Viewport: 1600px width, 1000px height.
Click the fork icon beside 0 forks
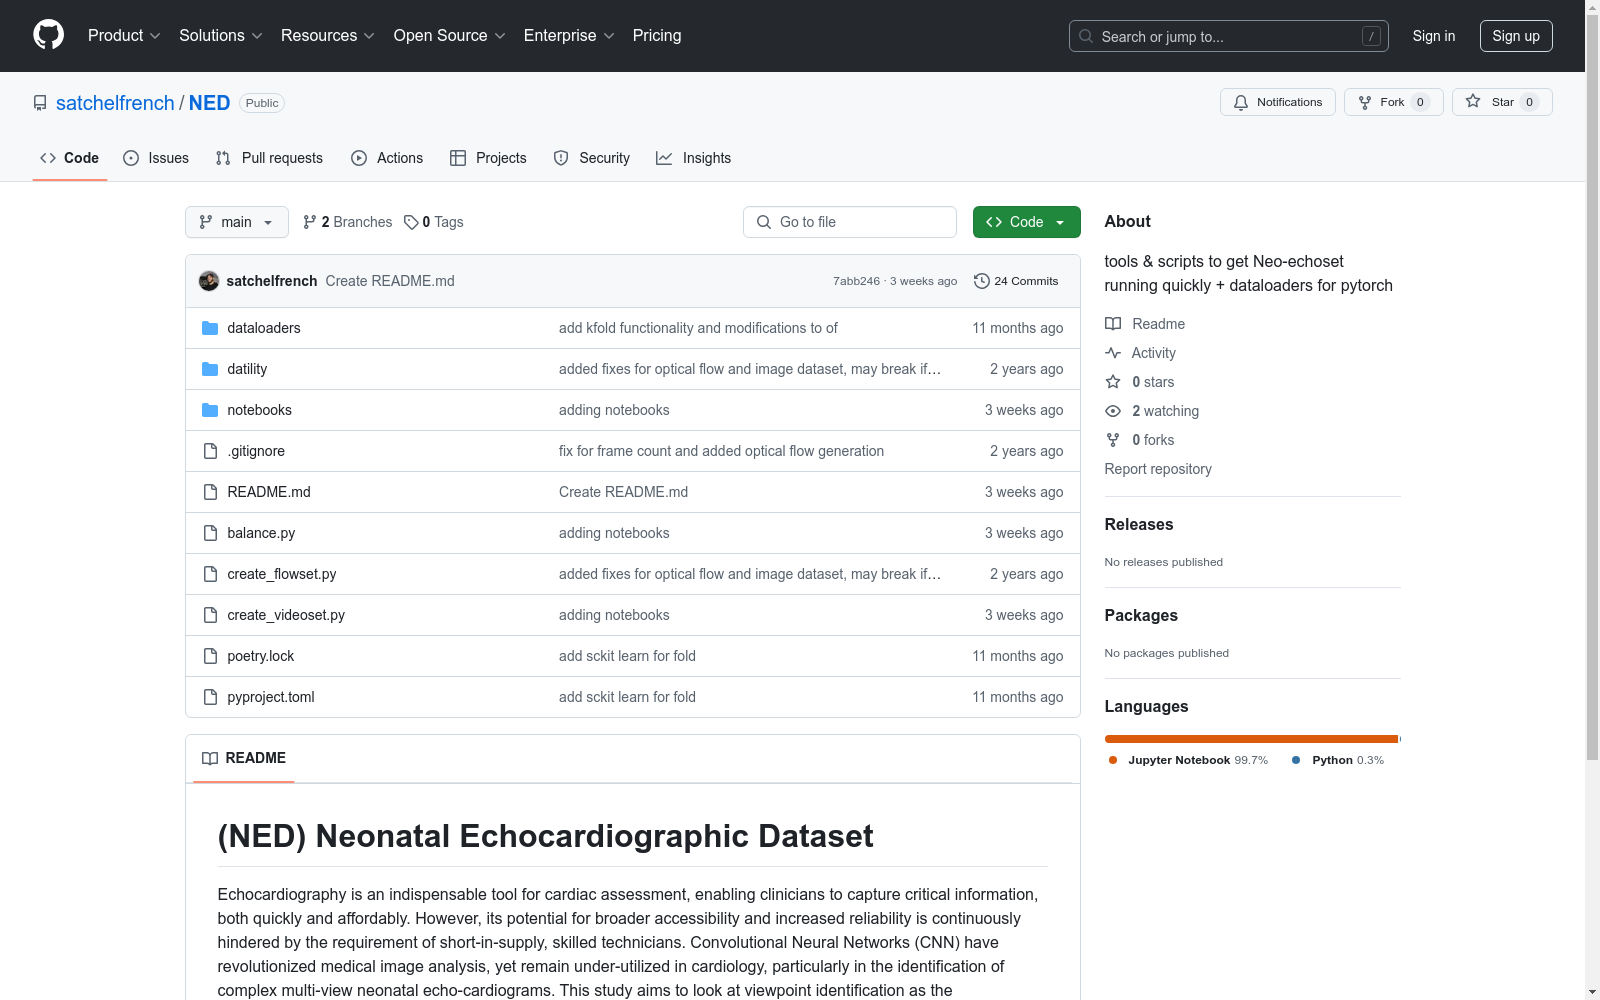point(1113,440)
